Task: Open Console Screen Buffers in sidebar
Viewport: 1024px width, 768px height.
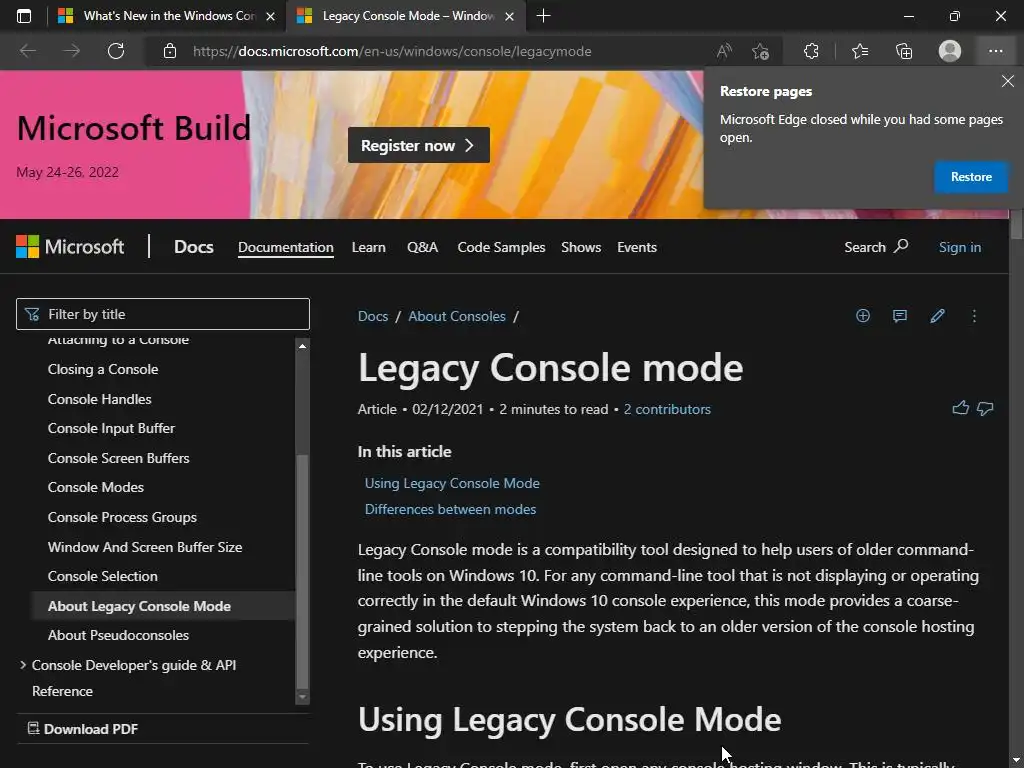Action: [118, 458]
